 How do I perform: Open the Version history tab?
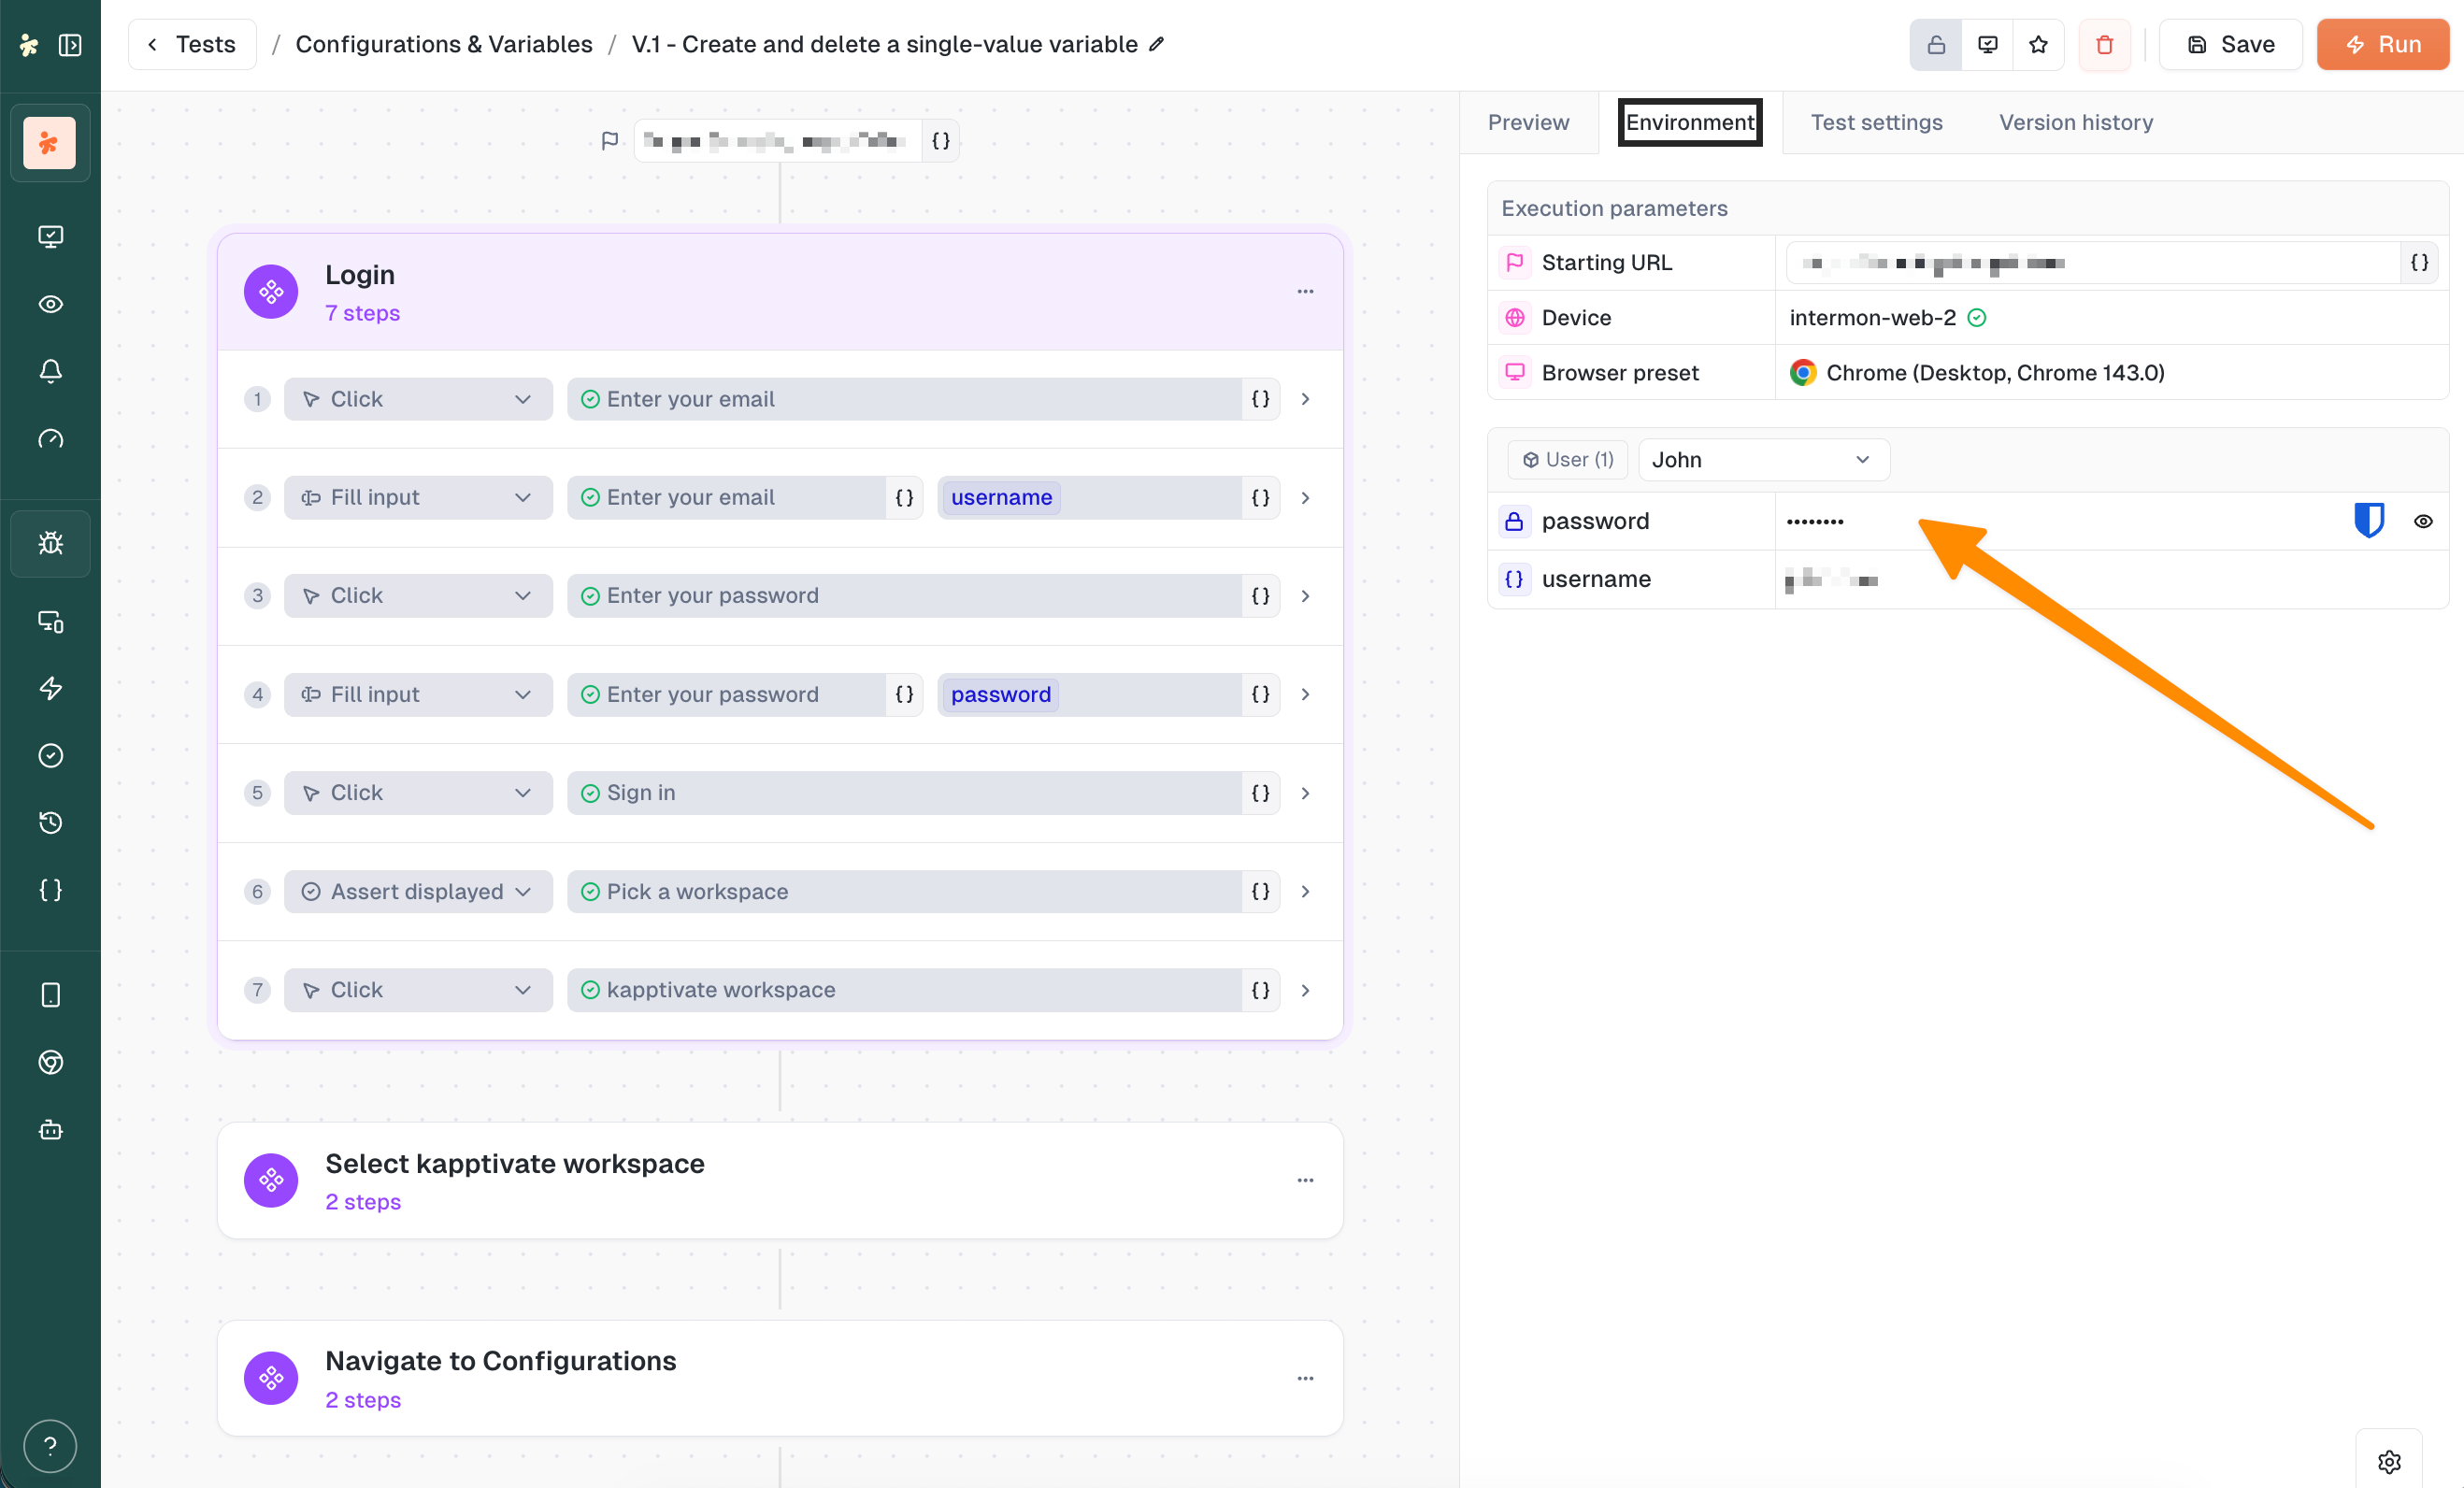pos(2076,122)
